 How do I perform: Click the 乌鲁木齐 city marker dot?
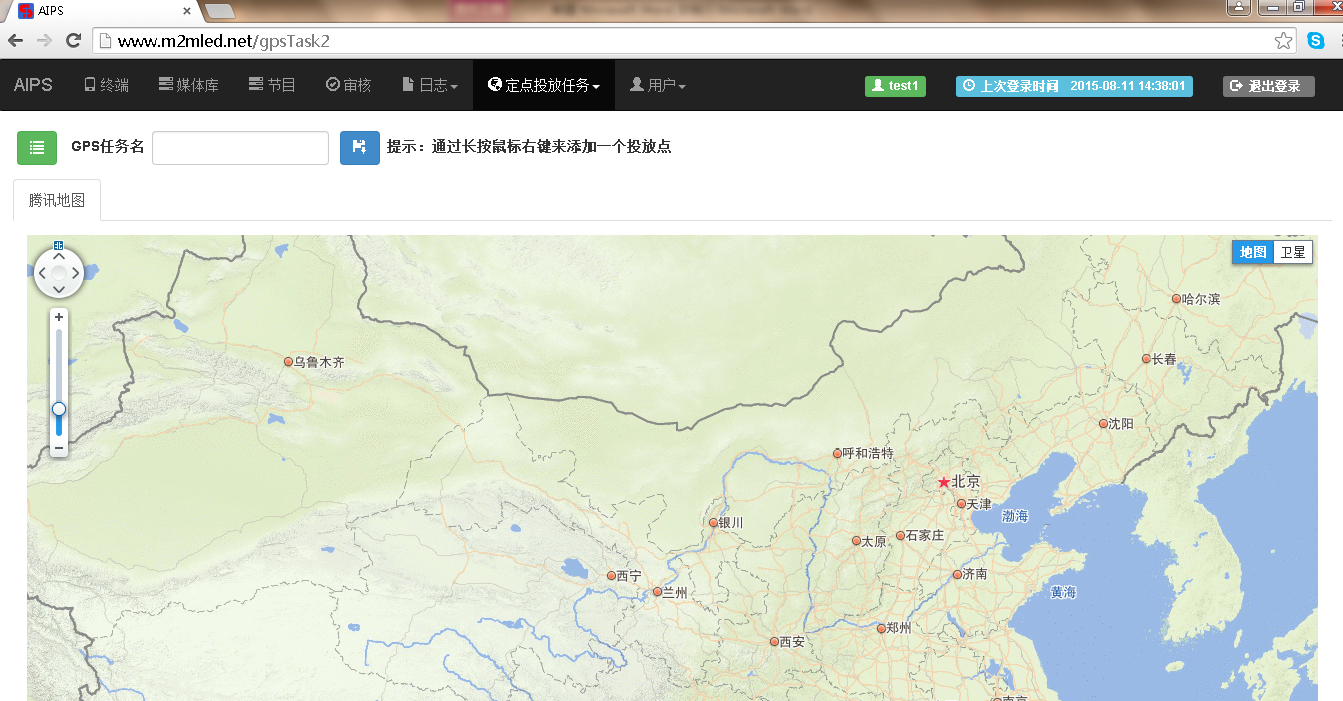tap(288, 362)
